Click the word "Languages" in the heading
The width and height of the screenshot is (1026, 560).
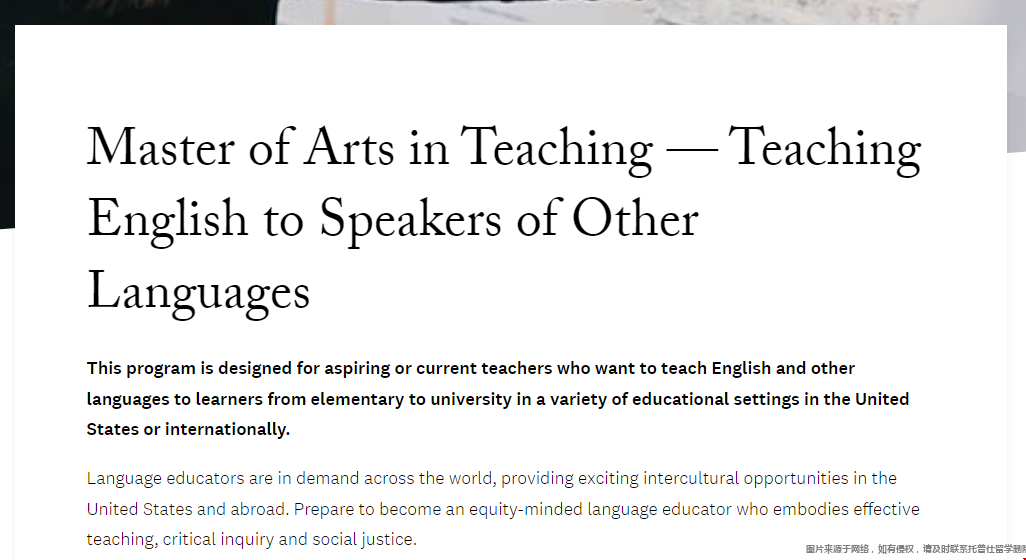(x=198, y=294)
